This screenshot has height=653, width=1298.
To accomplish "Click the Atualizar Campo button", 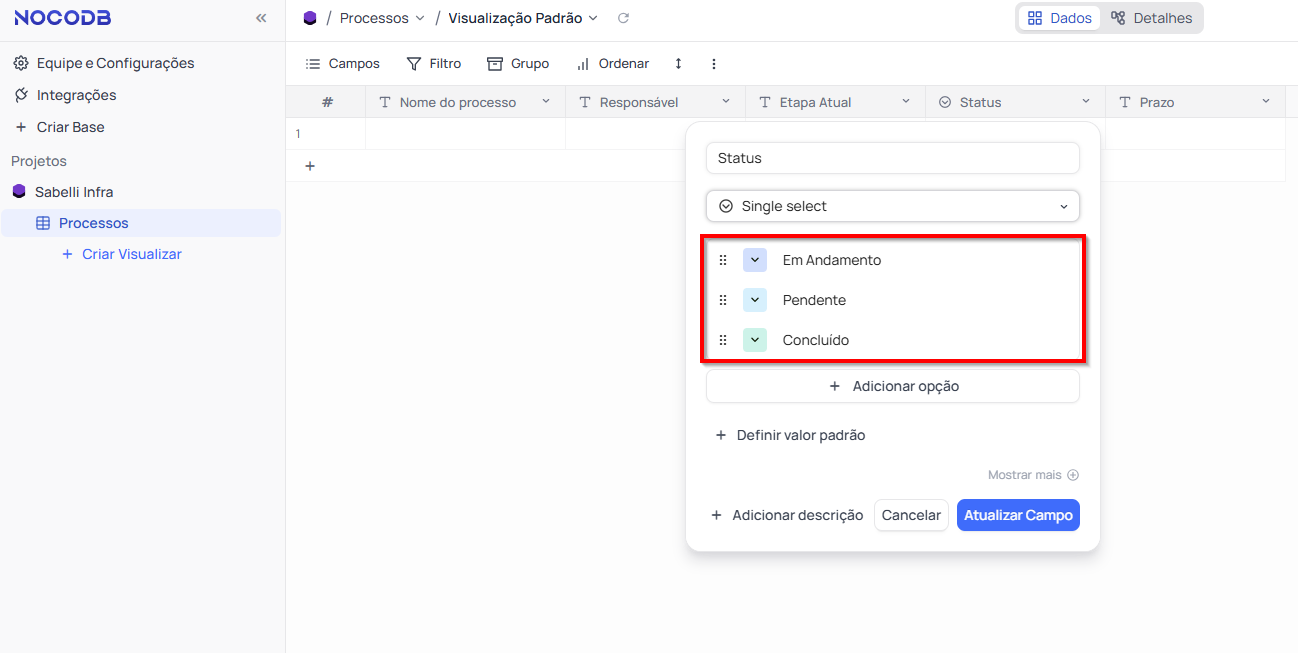I will point(1018,515).
